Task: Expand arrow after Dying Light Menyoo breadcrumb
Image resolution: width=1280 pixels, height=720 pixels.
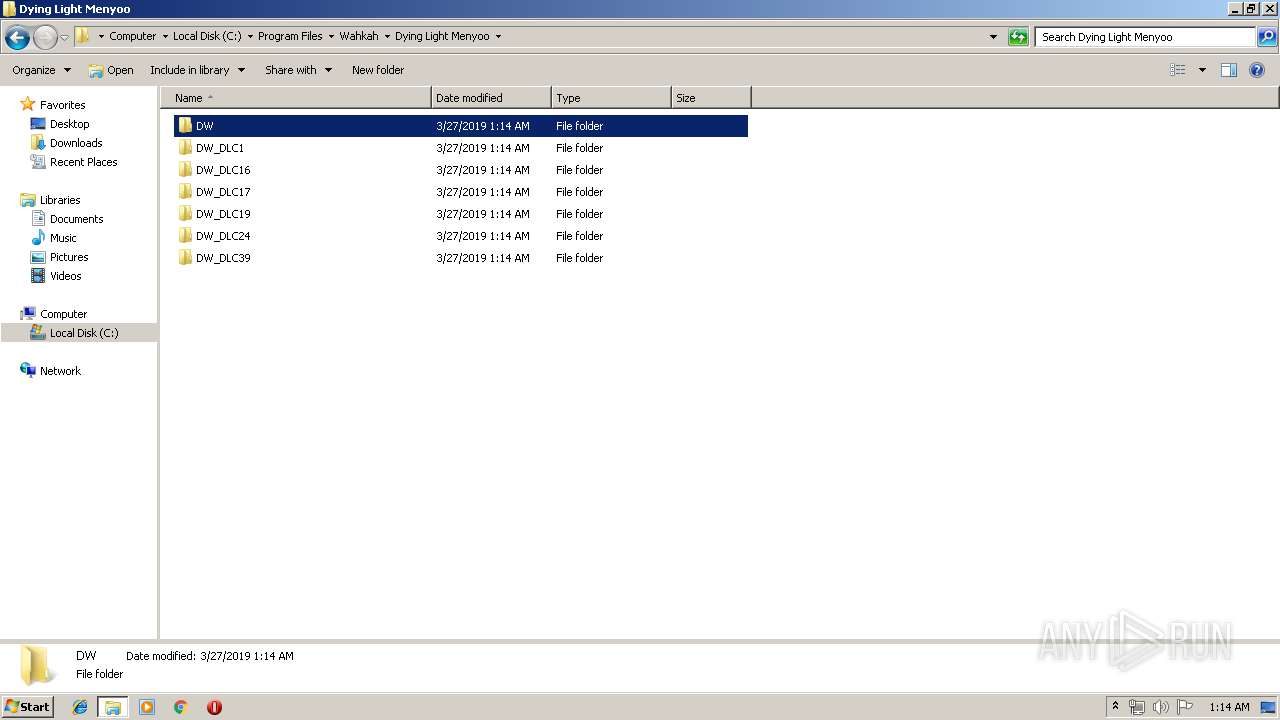Action: [x=498, y=36]
